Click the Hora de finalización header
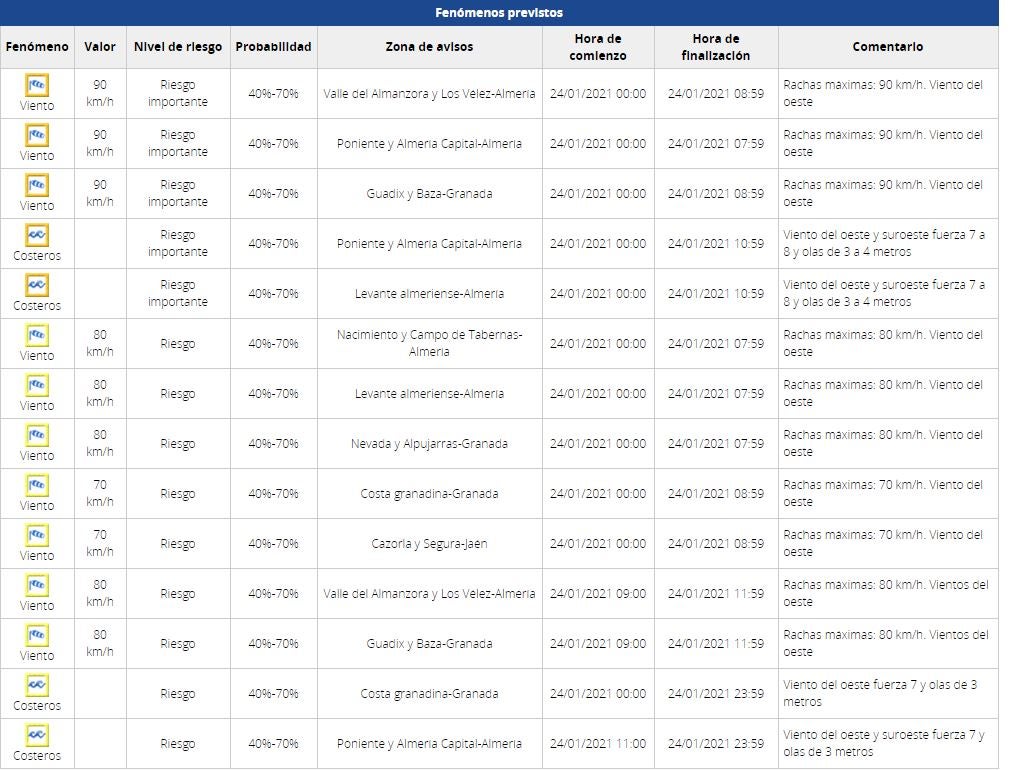This screenshot has height=770, width=1010. [x=715, y=47]
